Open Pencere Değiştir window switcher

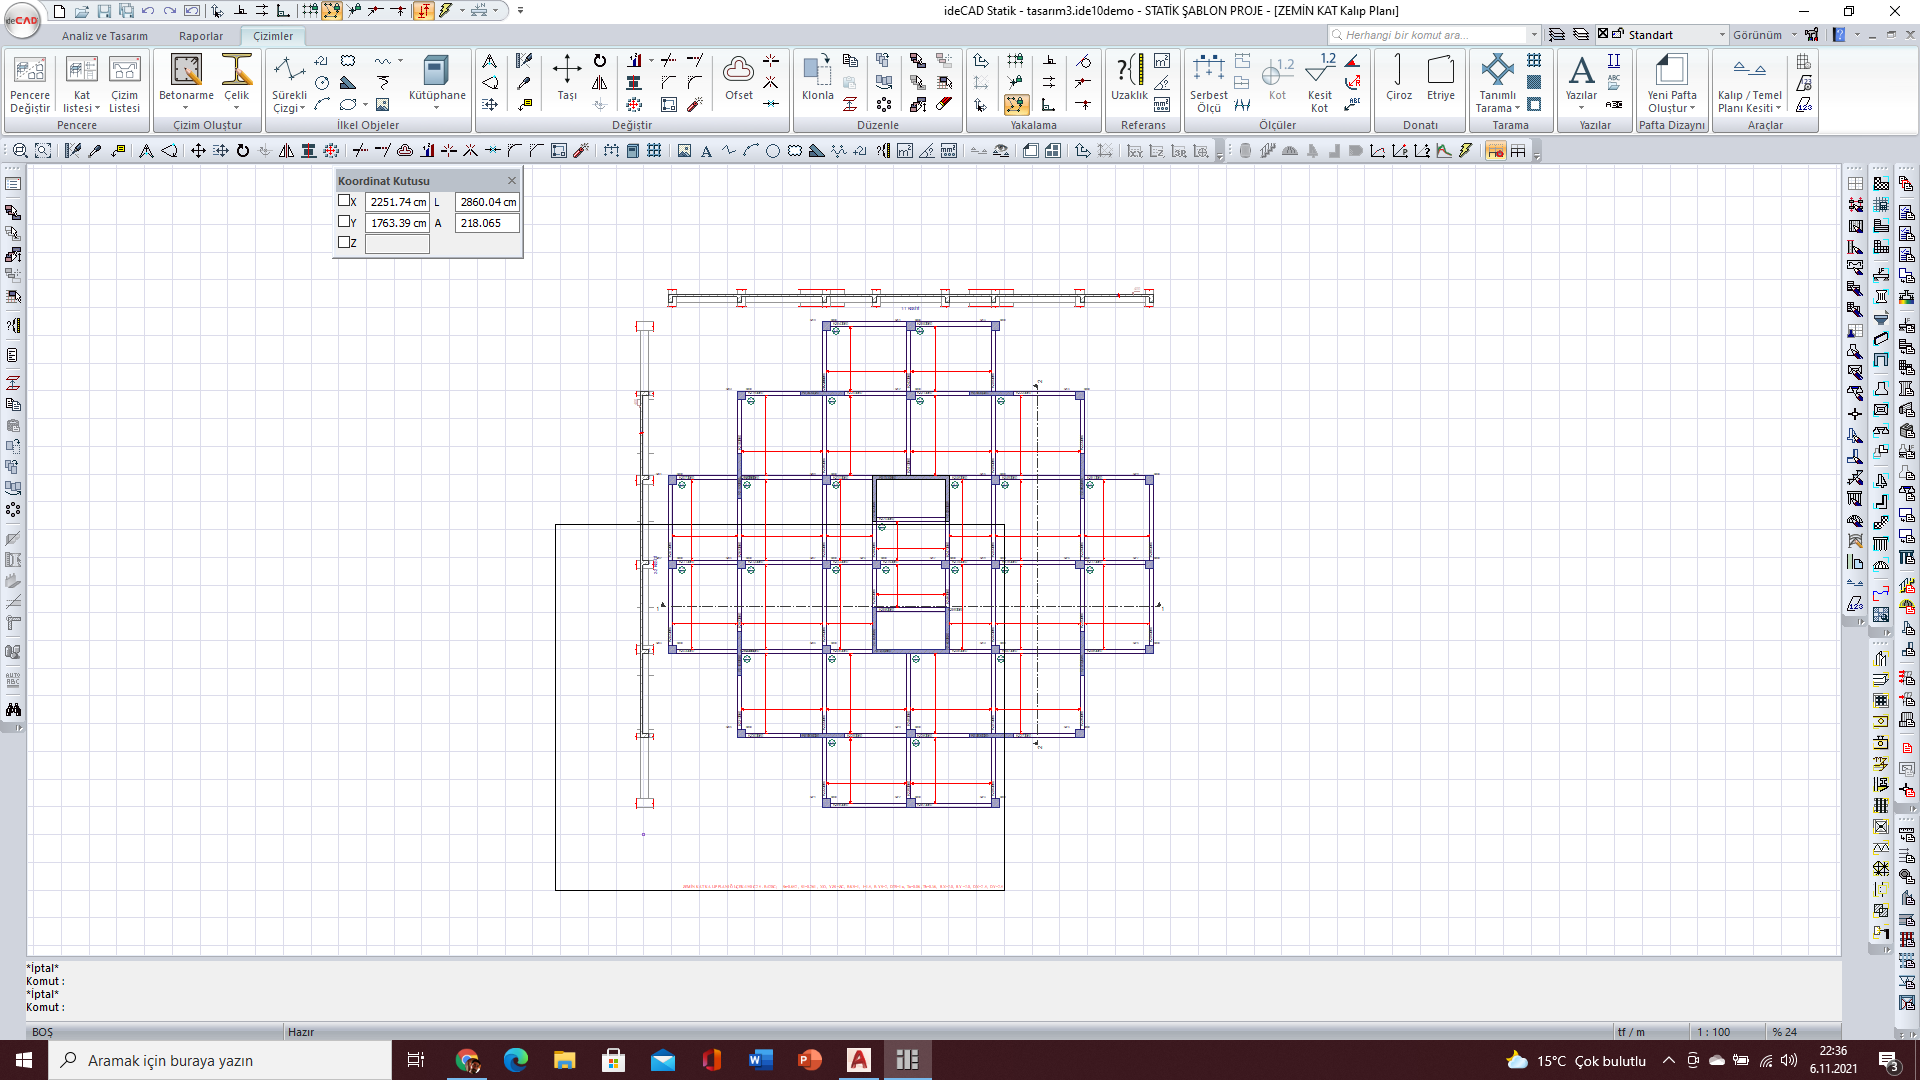30,84
